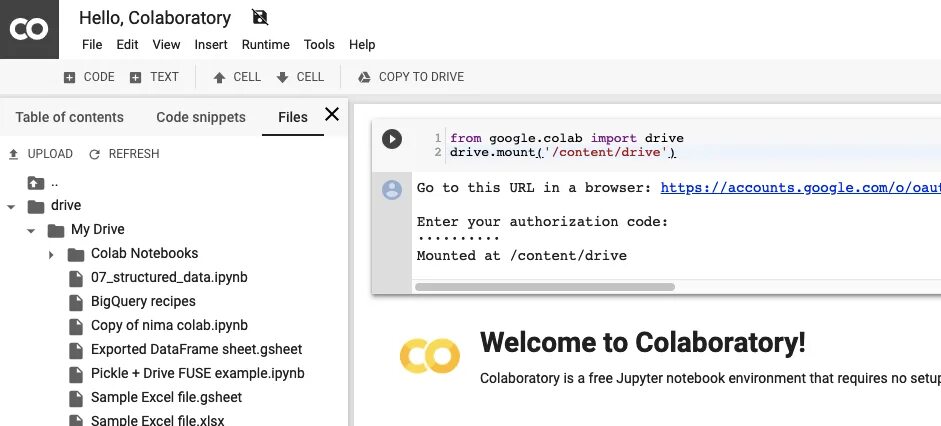
Task: Expand the Colab Notebooks folder
Action: [51, 255]
